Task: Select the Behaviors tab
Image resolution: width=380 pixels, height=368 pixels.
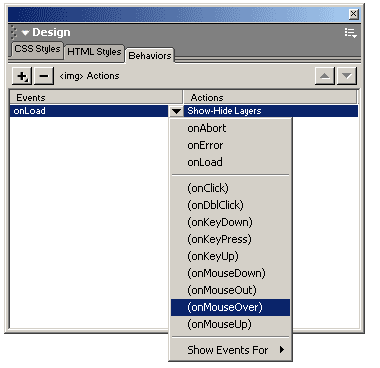Action: coord(150,55)
